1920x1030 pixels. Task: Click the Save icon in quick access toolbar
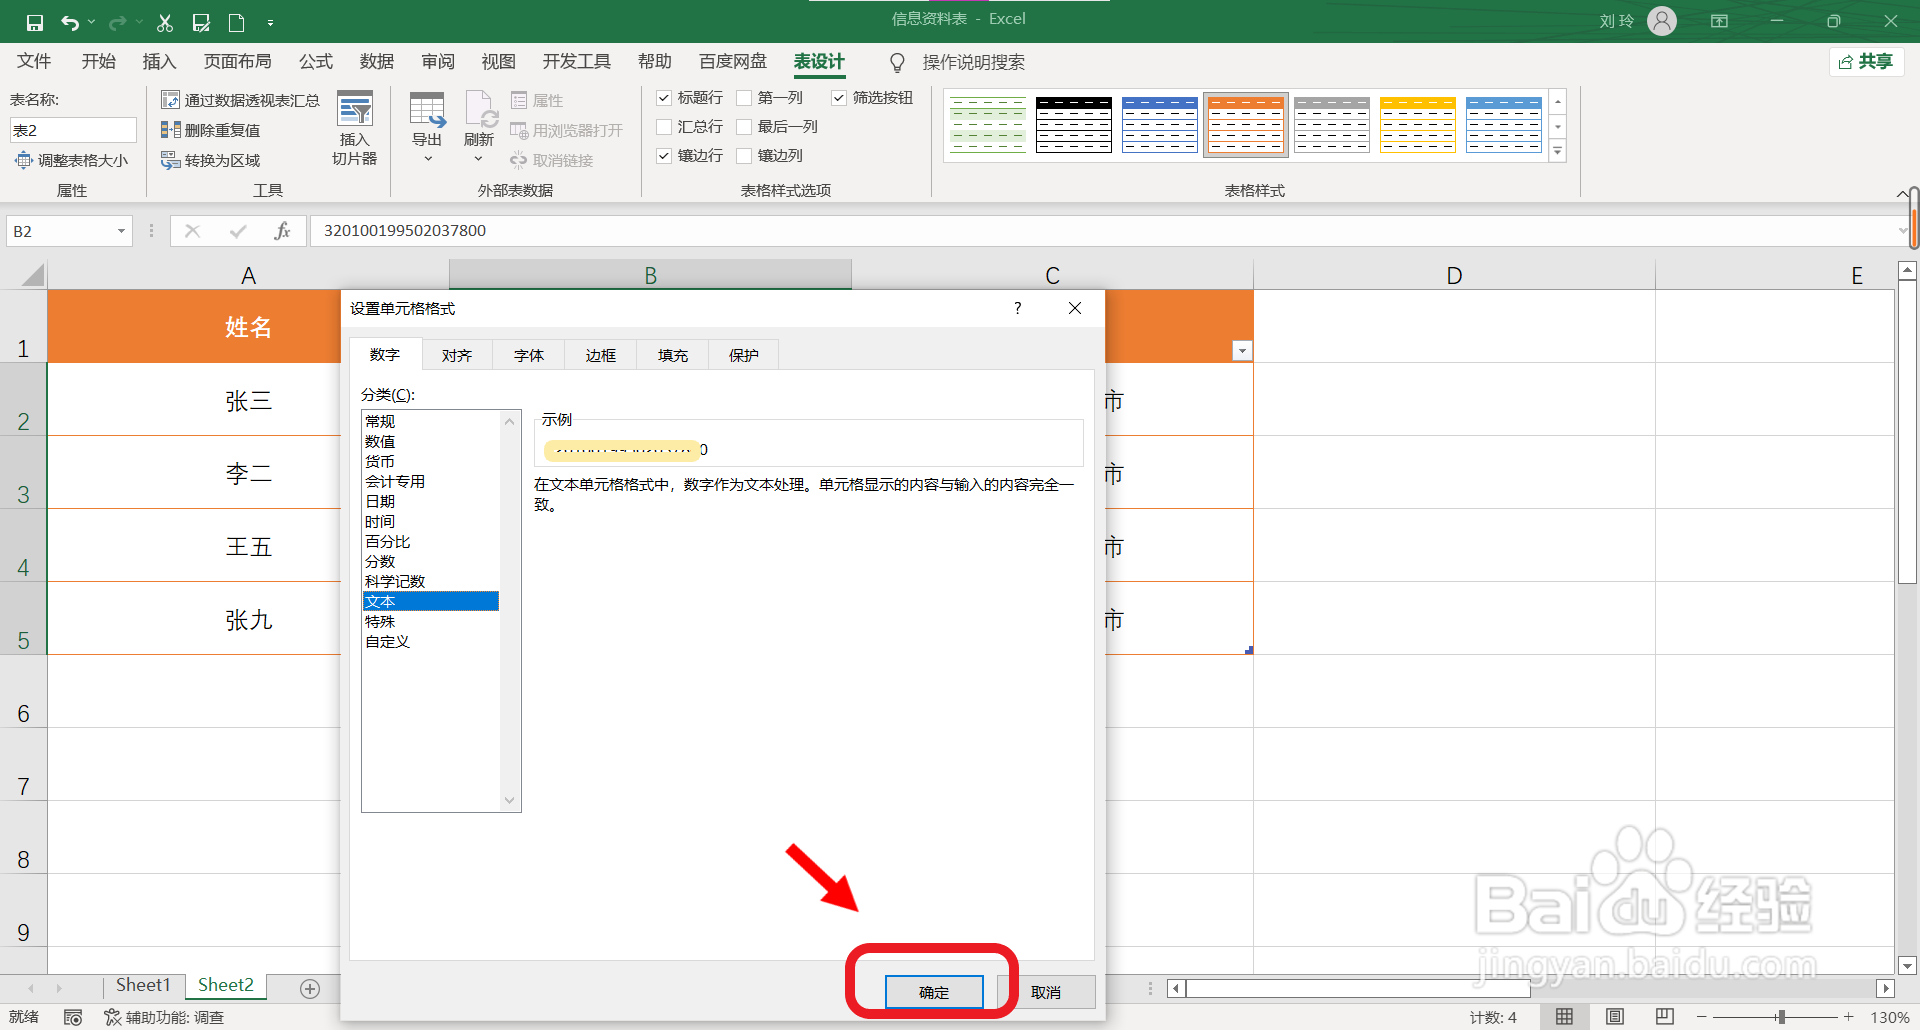click(35, 22)
